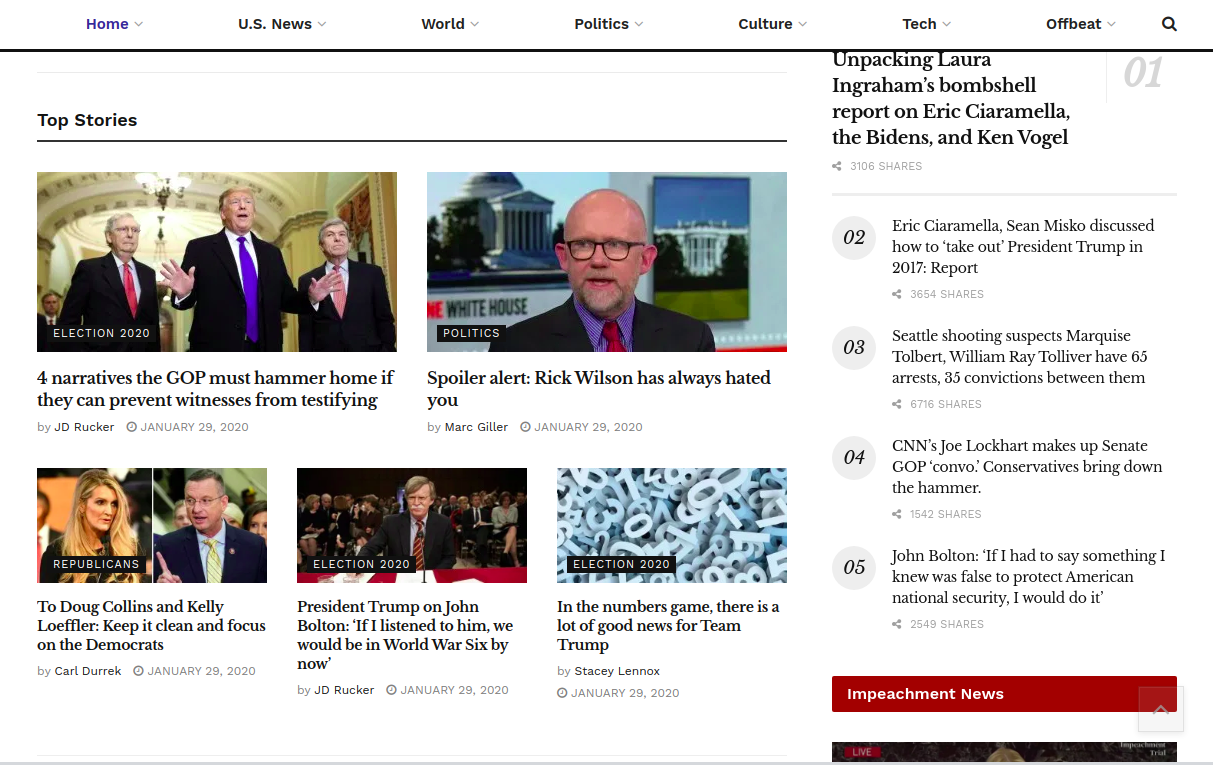1213x765 pixels.
Task: Select the REPUBLICANS category tag
Action: [x=96, y=564]
